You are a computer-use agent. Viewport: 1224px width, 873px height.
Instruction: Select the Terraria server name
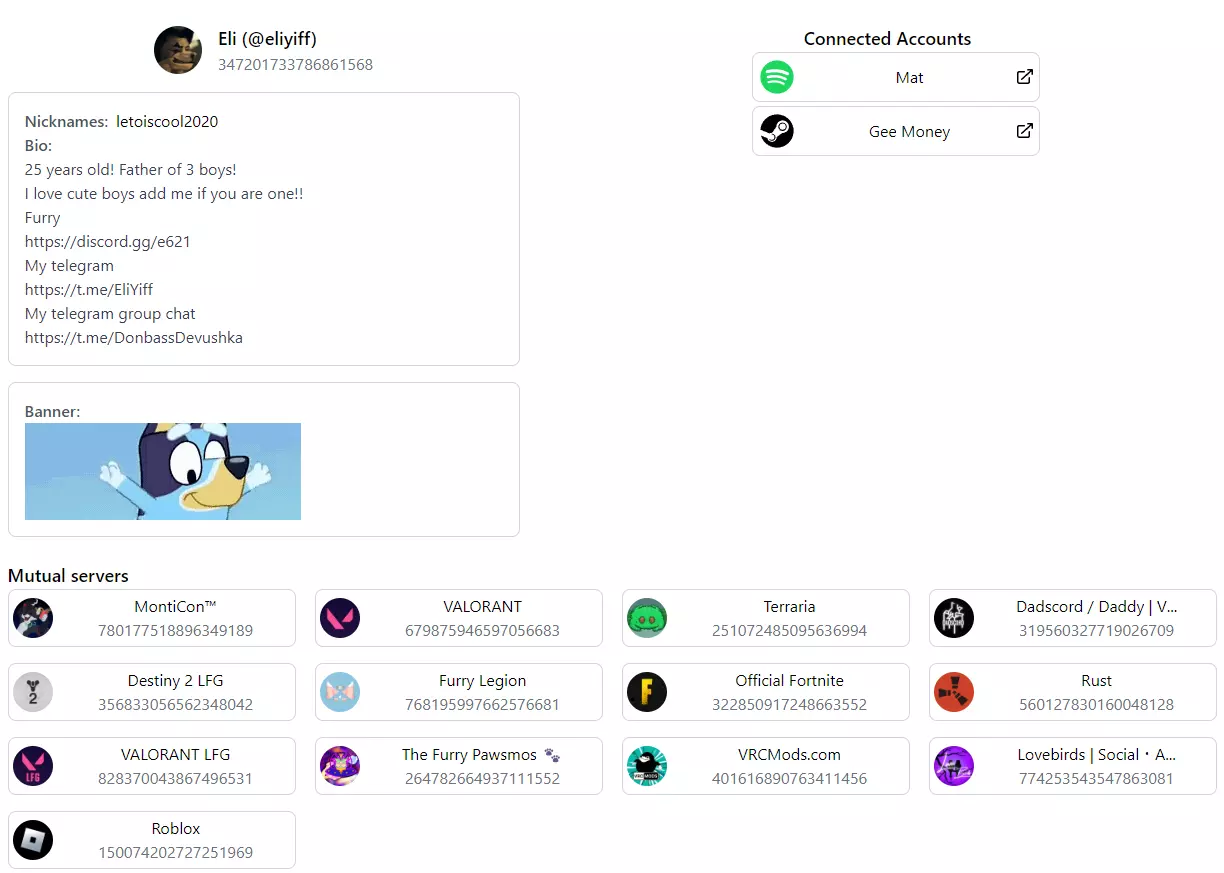789,607
